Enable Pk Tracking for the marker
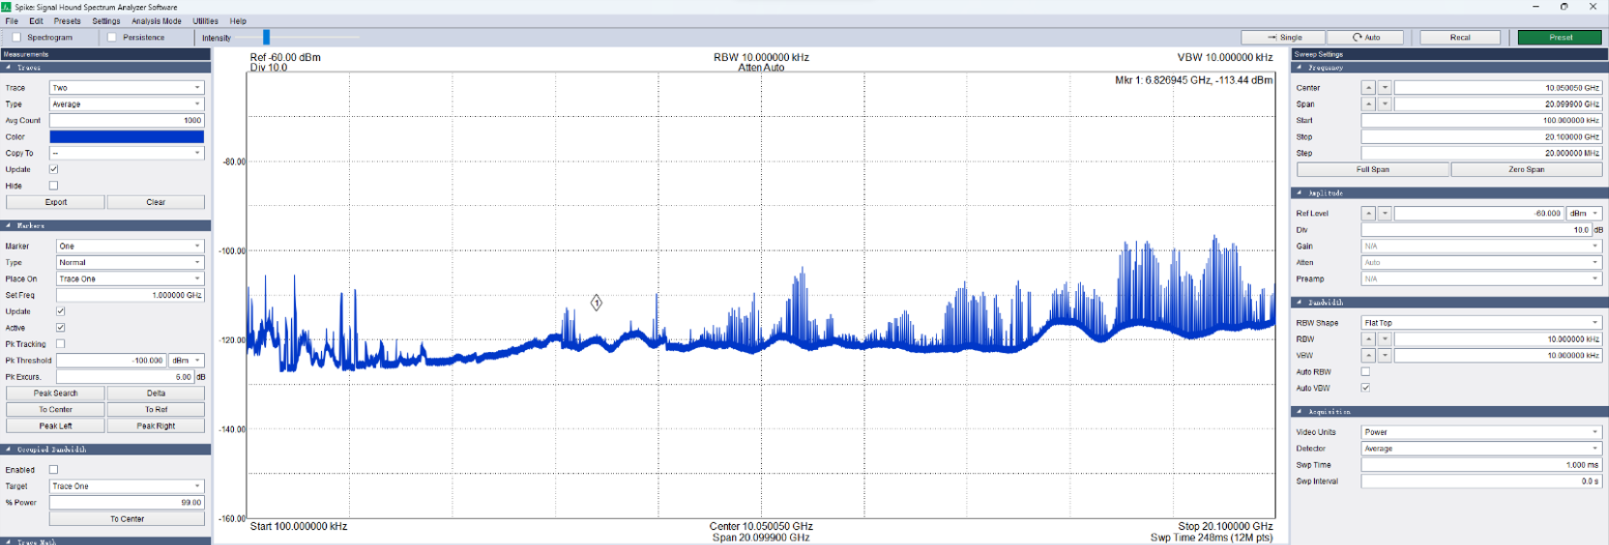 point(61,344)
